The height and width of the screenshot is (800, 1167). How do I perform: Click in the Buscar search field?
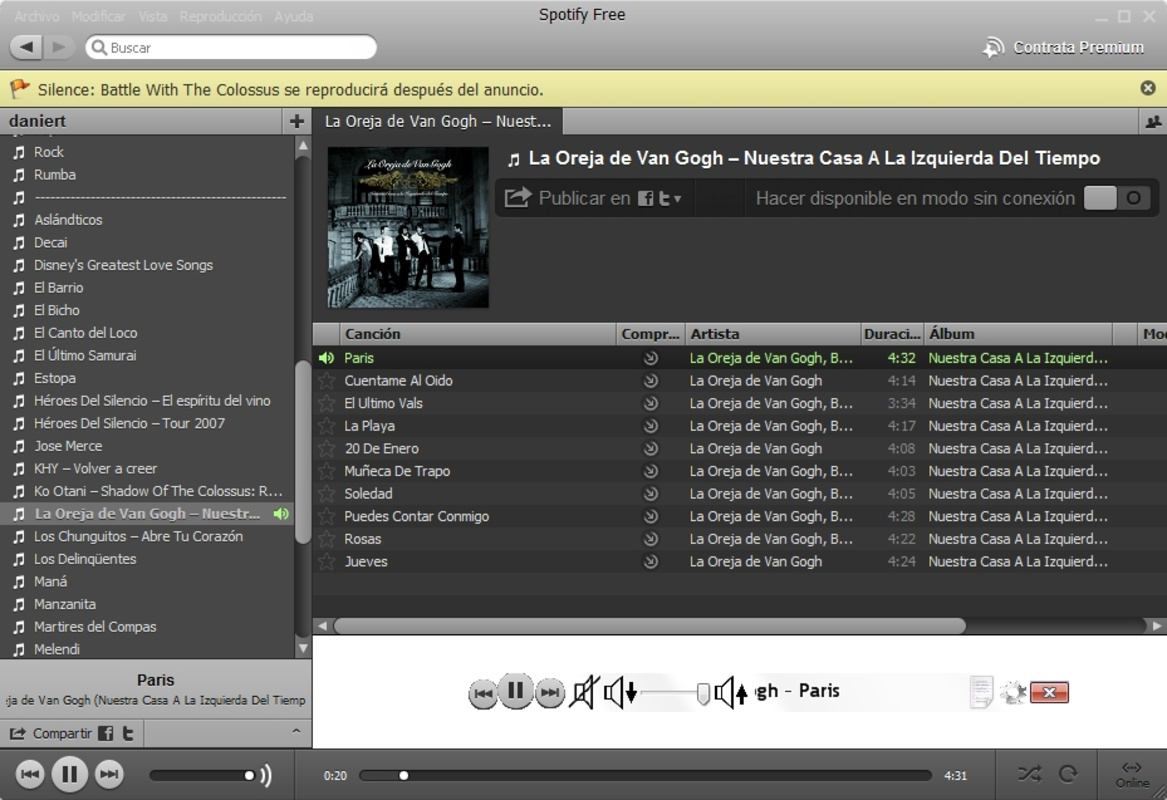coord(231,47)
